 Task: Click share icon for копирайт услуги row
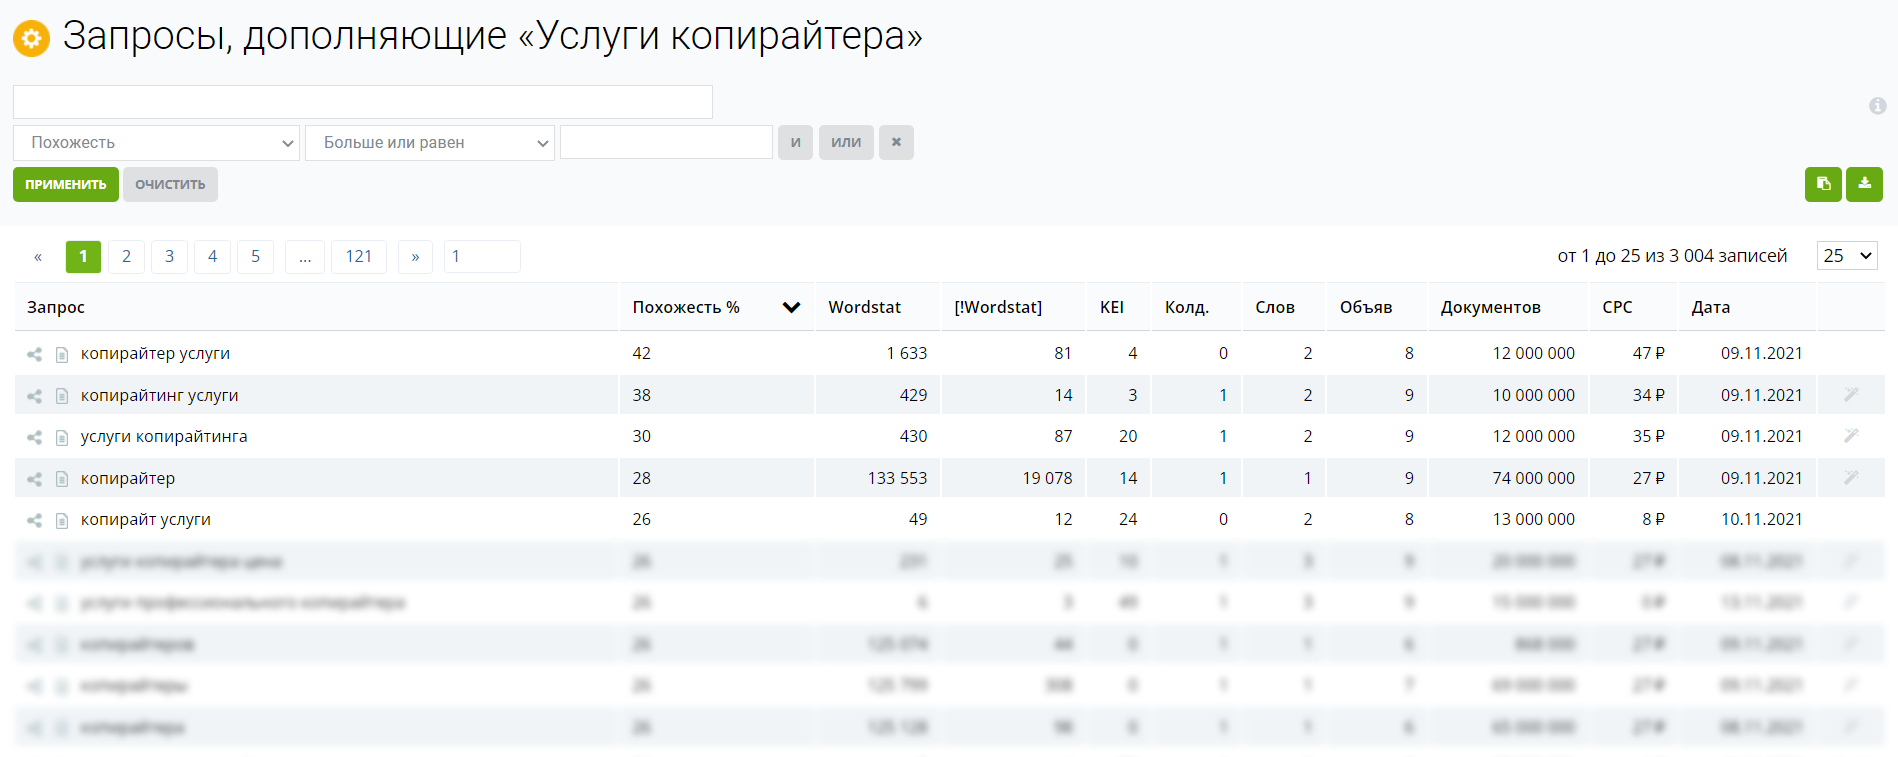(35, 520)
